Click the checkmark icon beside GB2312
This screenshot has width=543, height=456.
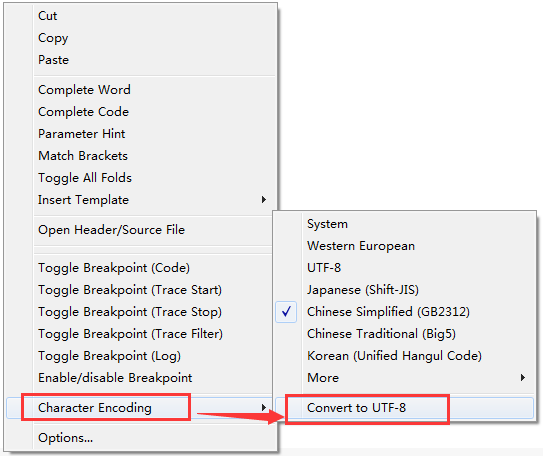point(286,312)
